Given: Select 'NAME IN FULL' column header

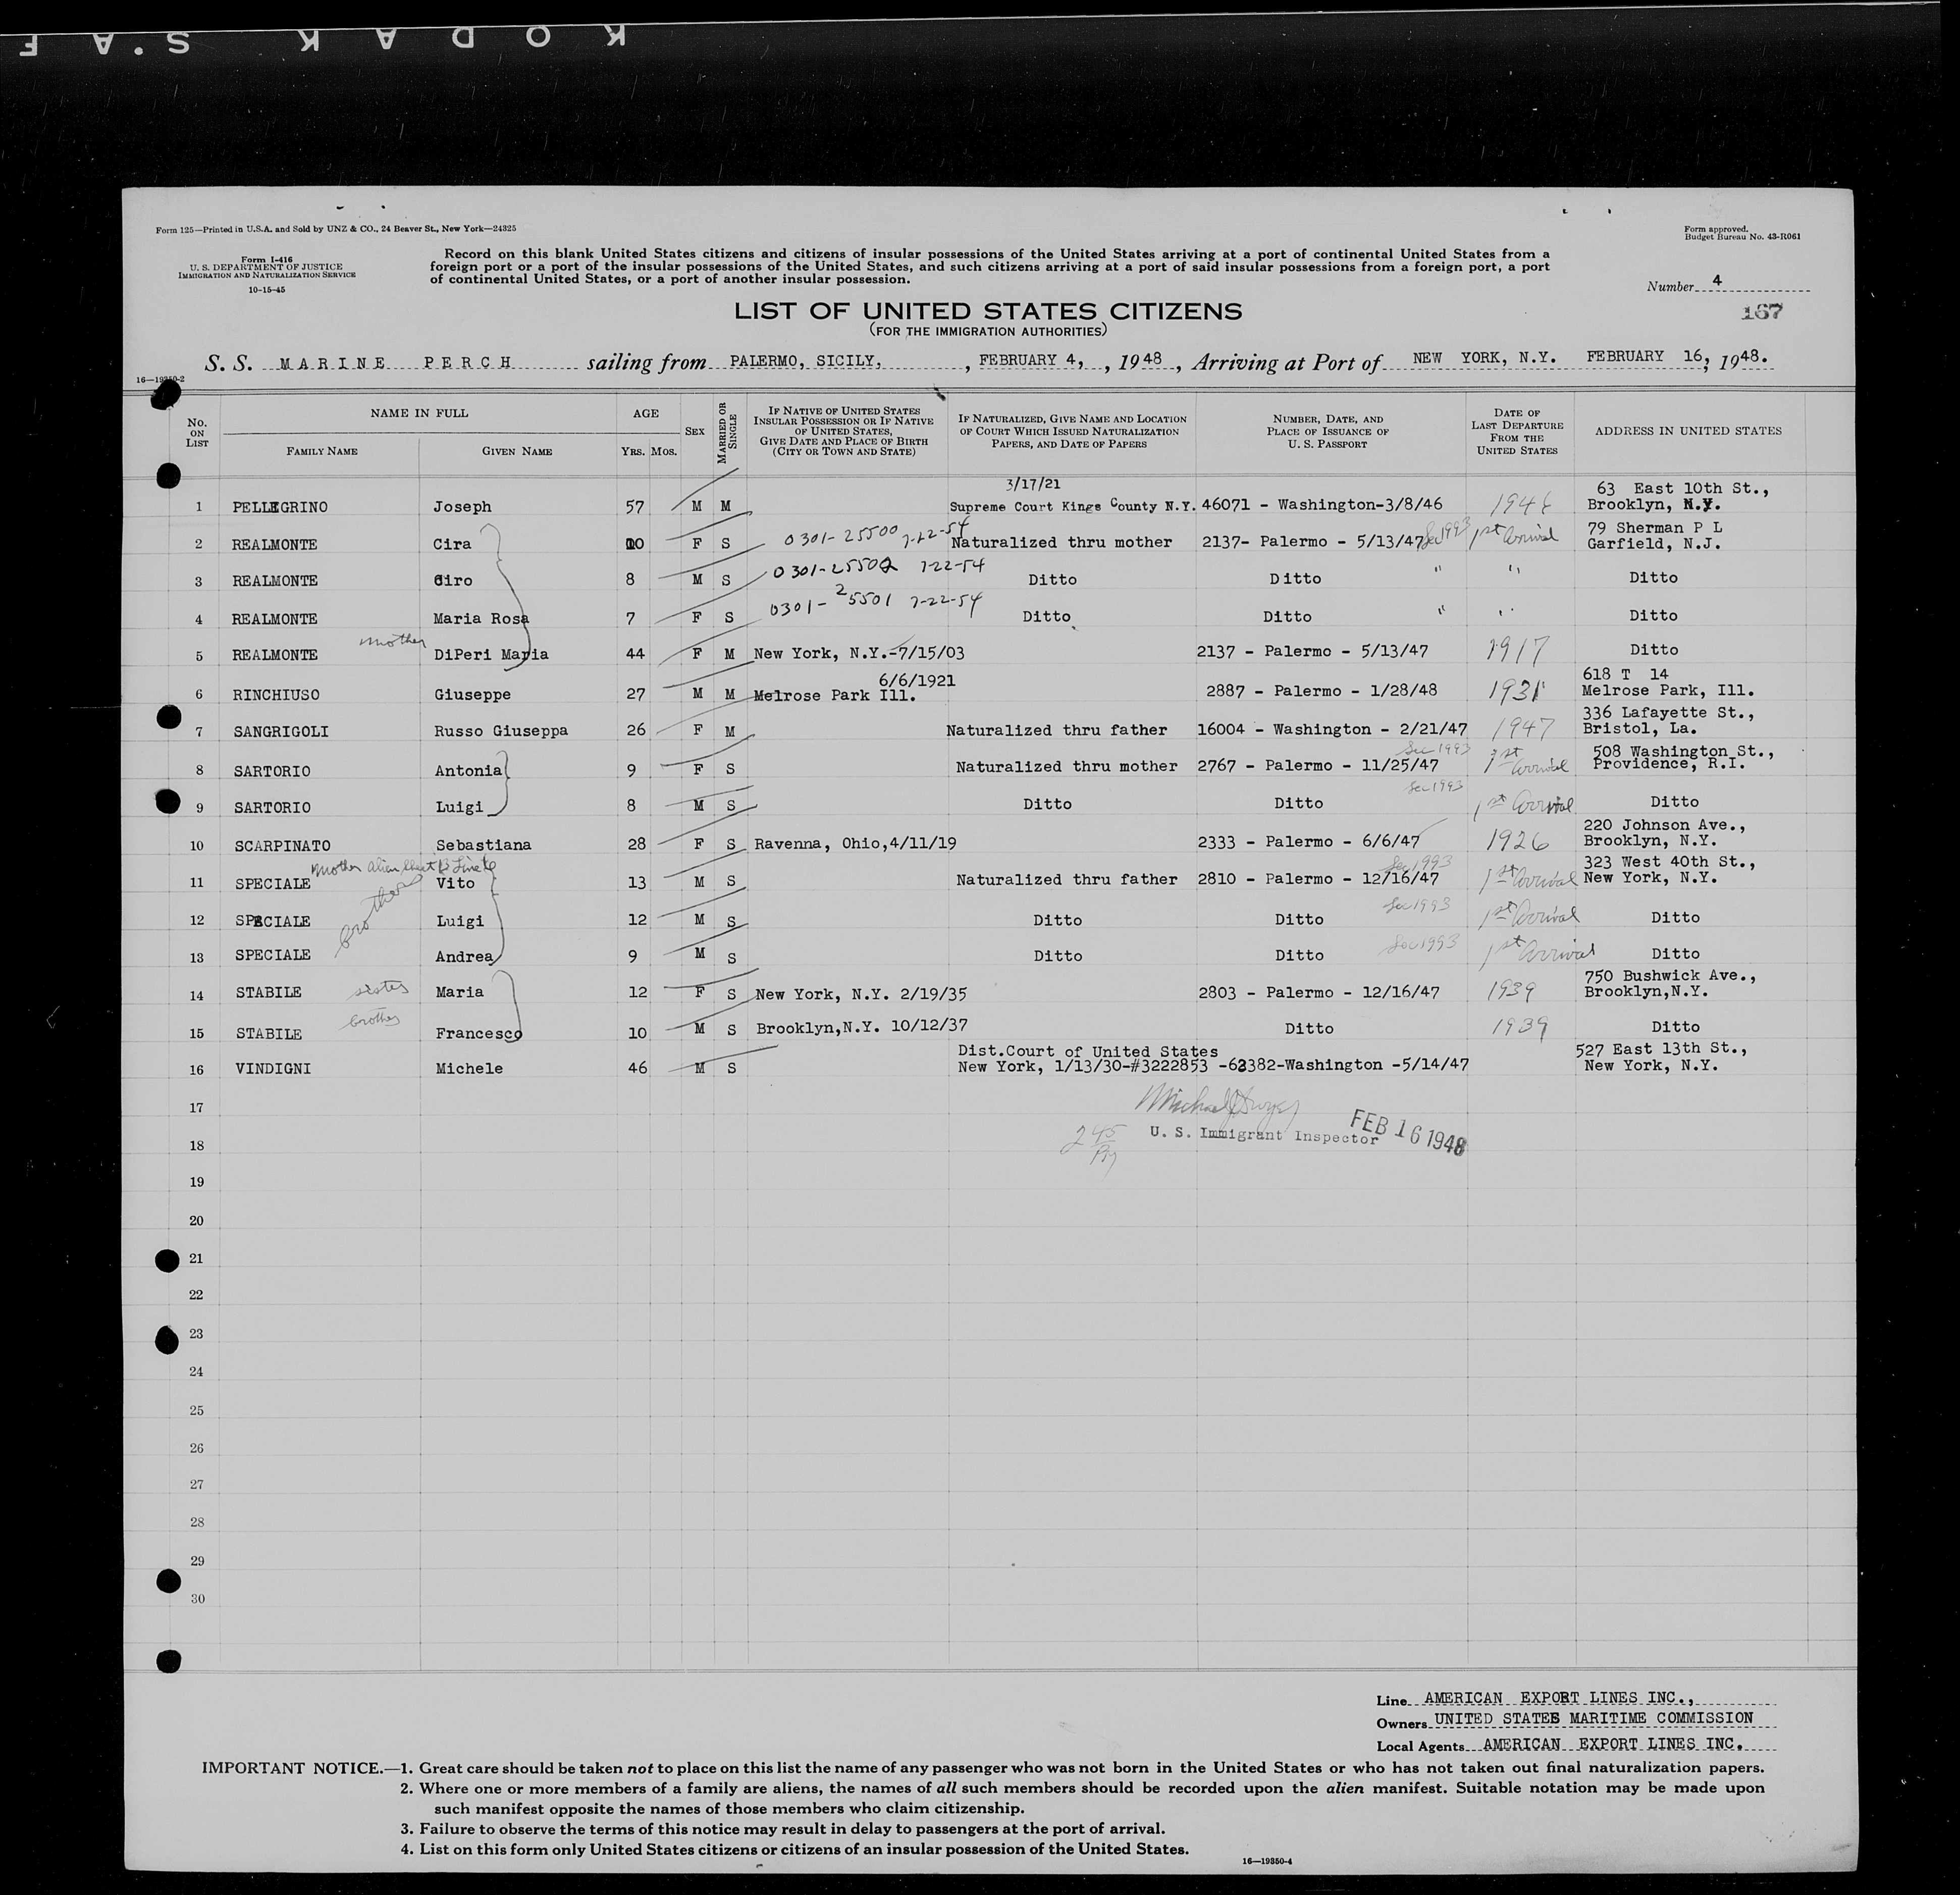Looking at the screenshot, I should tap(419, 413).
